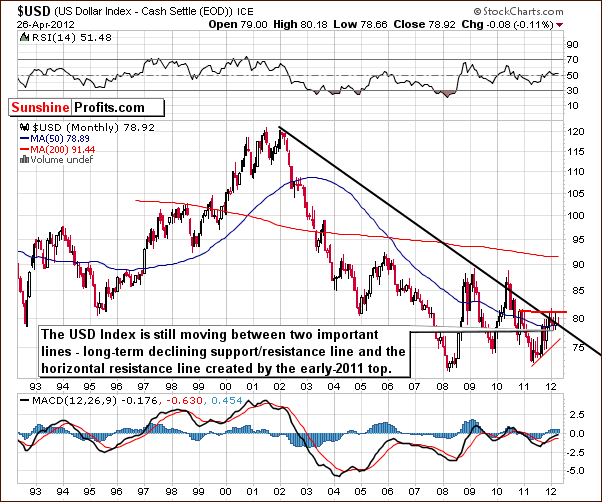This screenshot has height=502, width=602.
Task: Click the 120 price level on right axis
Action: (x=576, y=132)
